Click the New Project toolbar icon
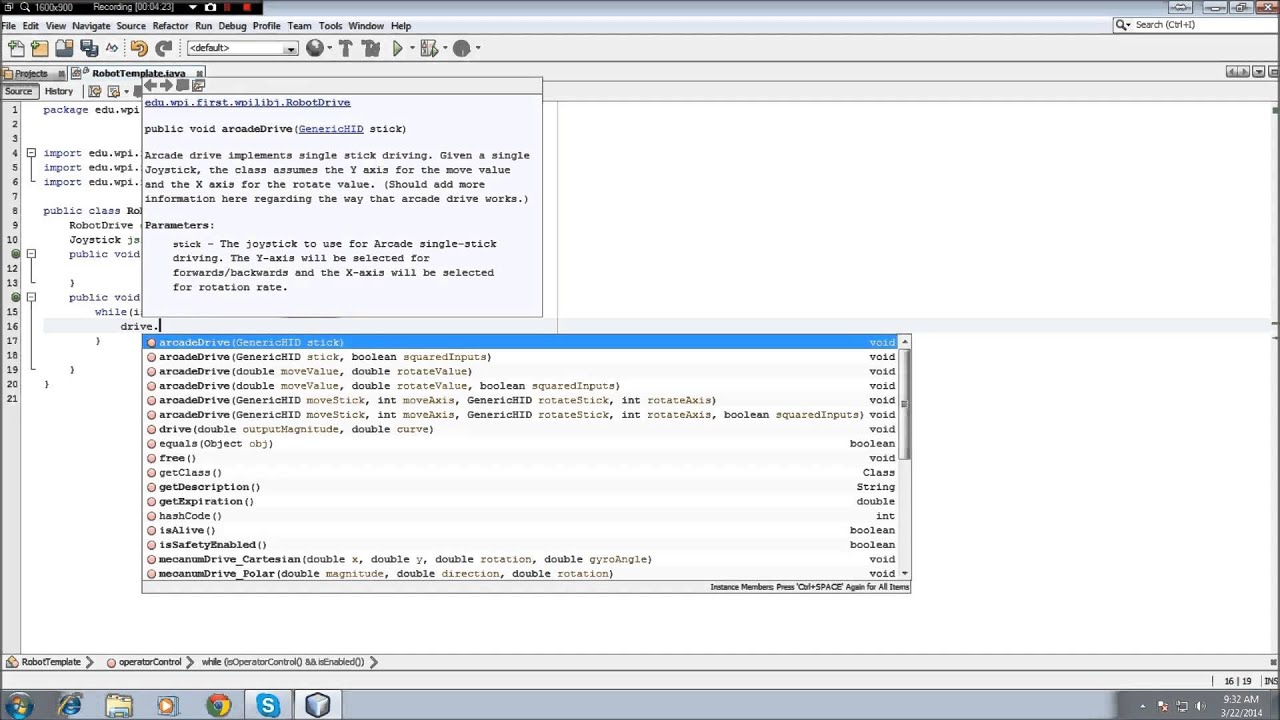This screenshot has width=1280, height=720. (x=40, y=48)
